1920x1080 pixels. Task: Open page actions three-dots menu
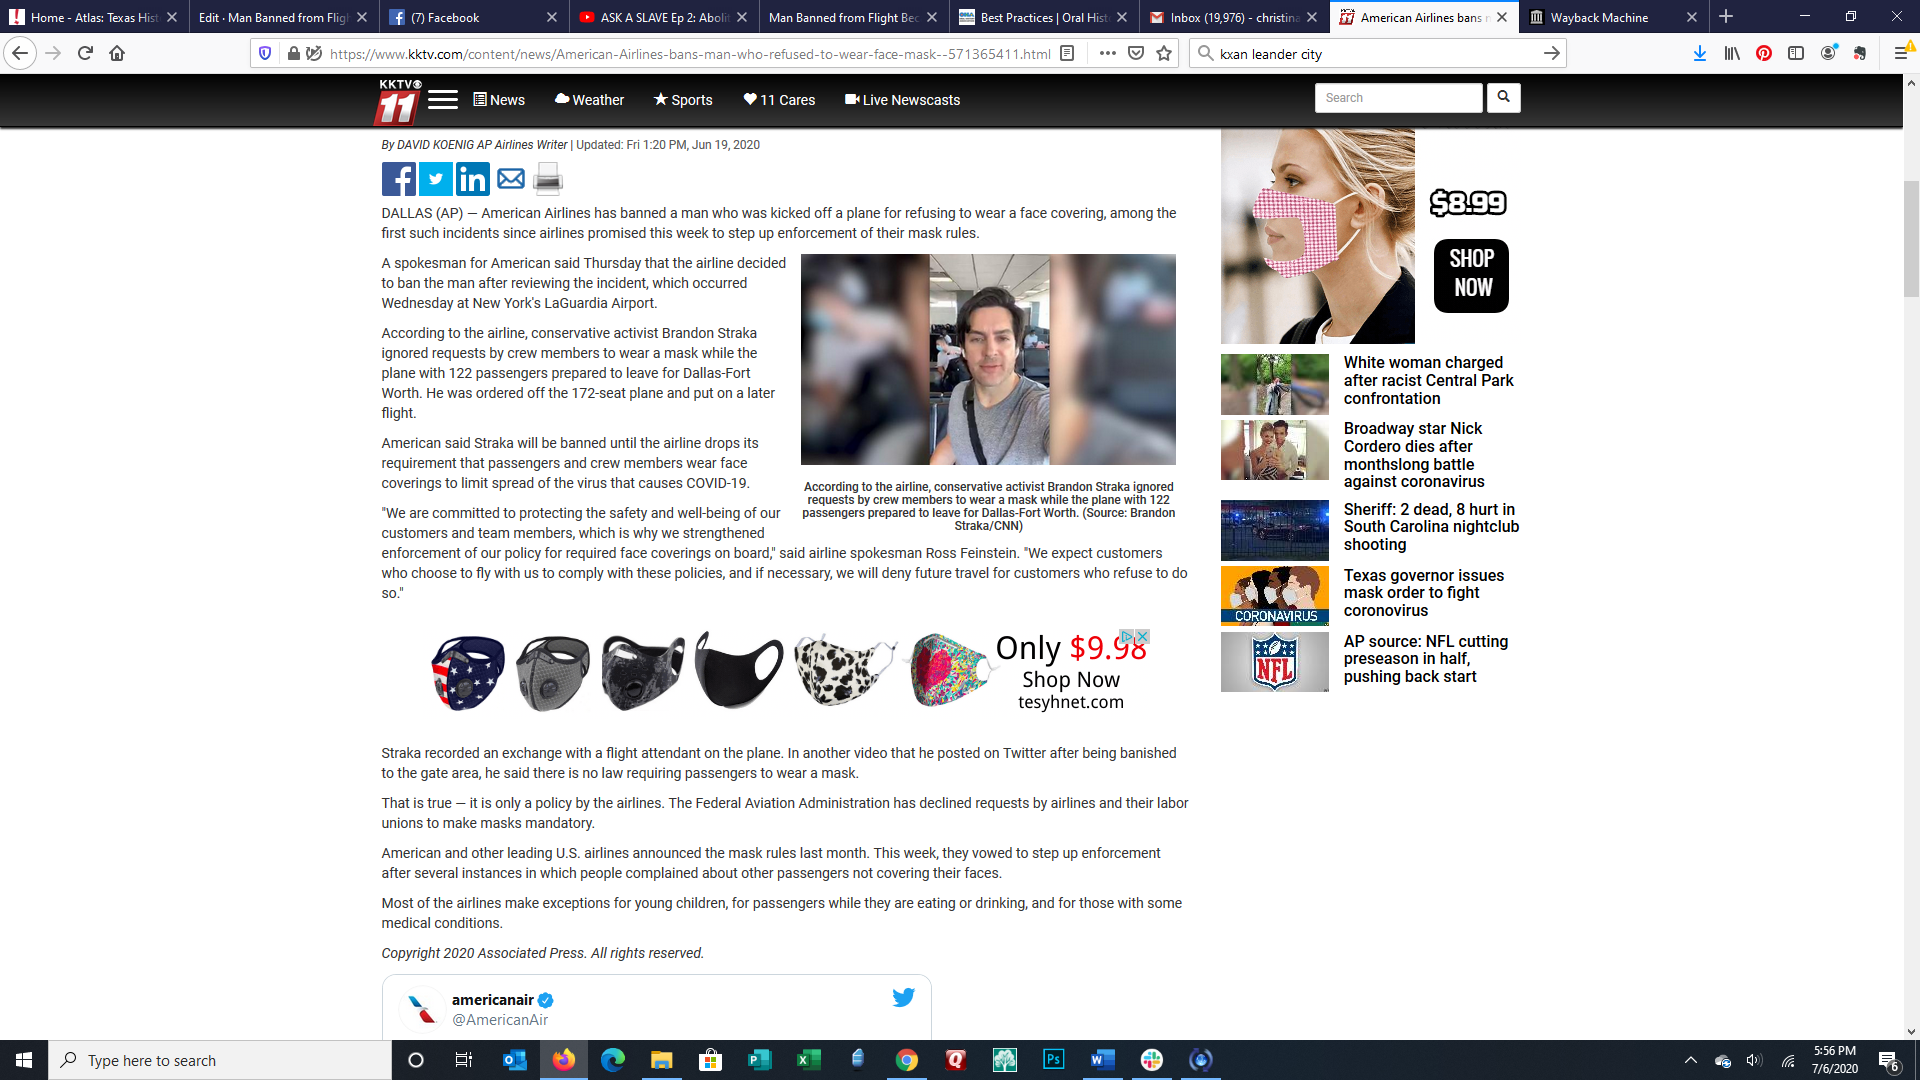pyautogui.click(x=1107, y=54)
